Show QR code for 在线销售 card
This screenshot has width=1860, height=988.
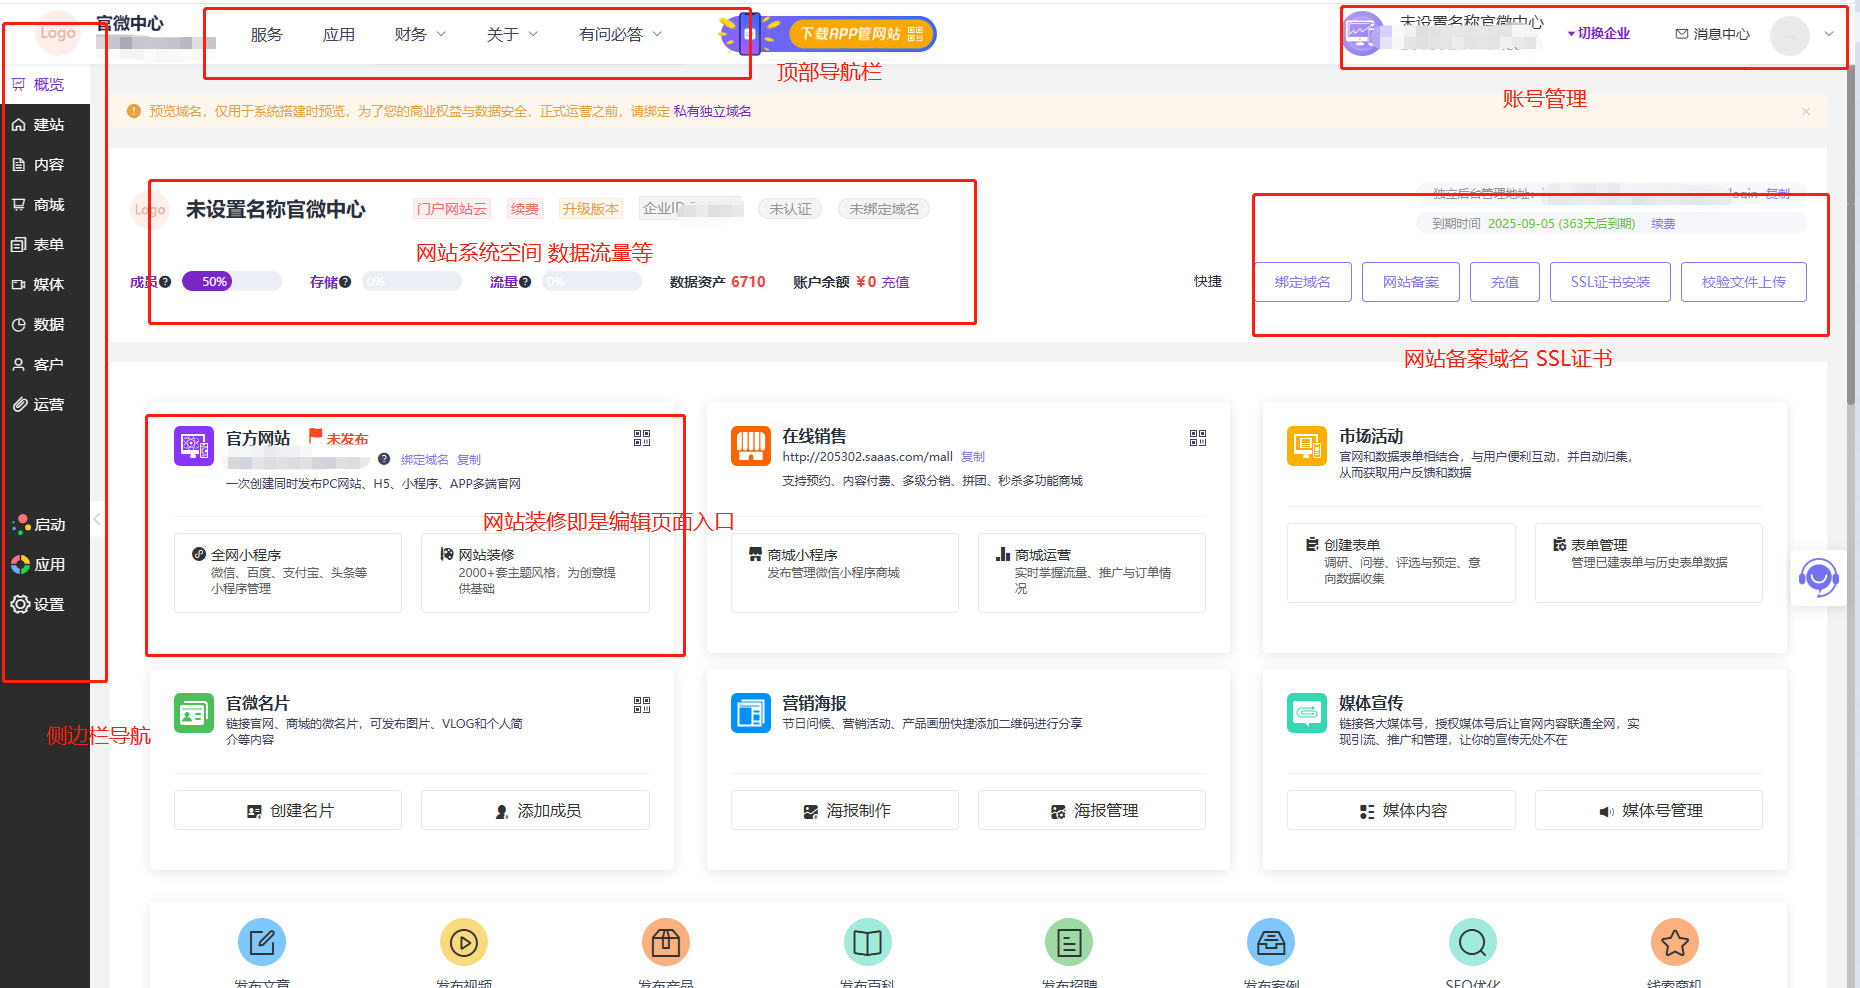coord(1197,438)
